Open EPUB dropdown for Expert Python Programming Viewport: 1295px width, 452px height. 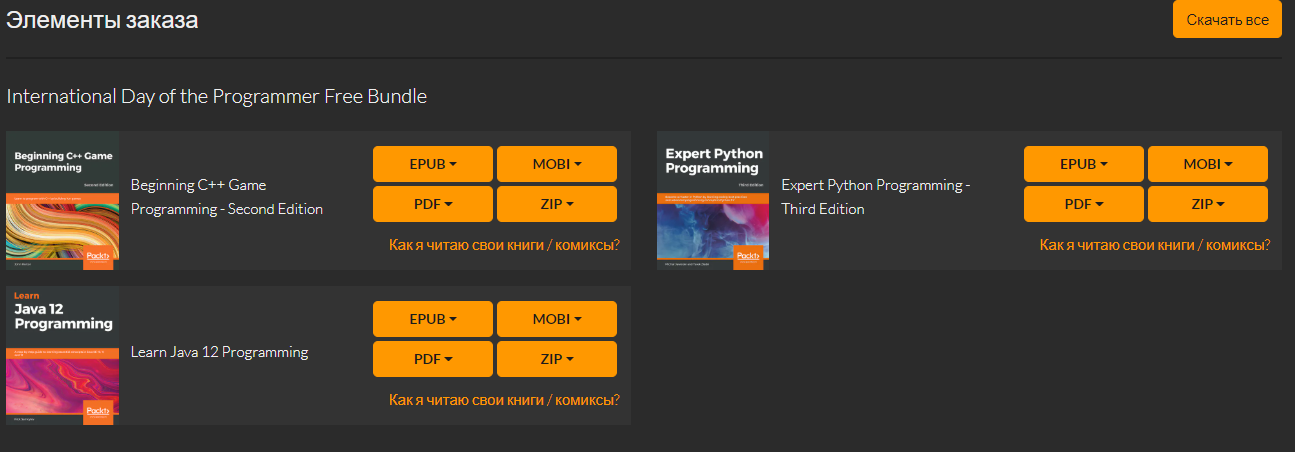tap(1084, 164)
